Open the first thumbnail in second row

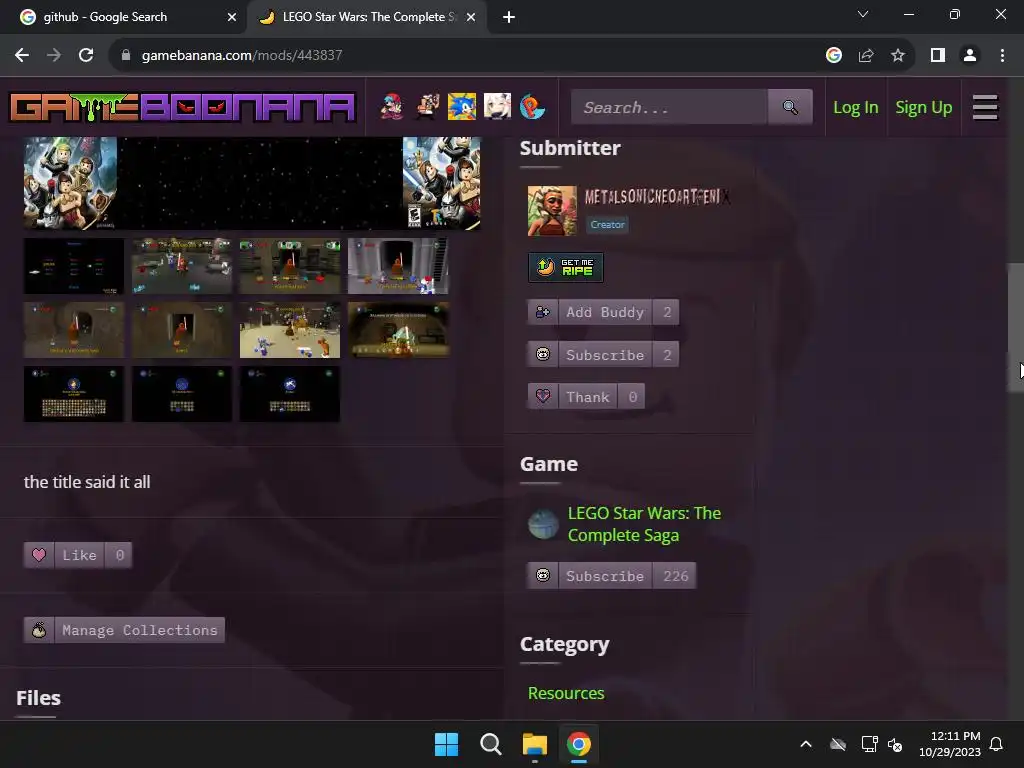(x=74, y=330)
